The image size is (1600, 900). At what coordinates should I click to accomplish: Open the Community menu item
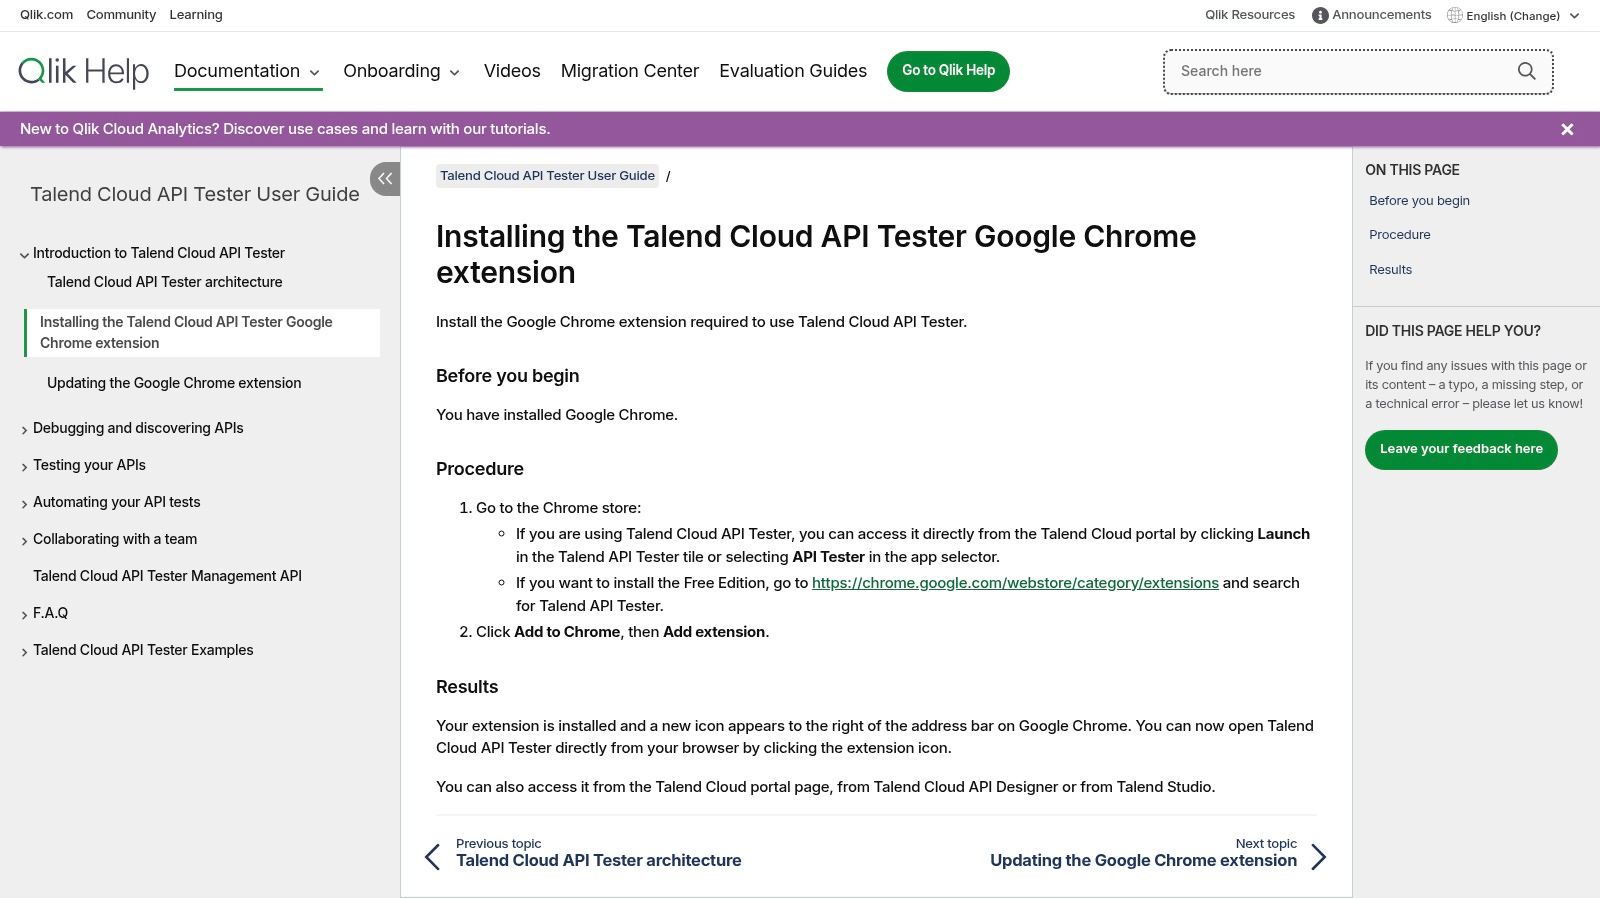point(121,14)
